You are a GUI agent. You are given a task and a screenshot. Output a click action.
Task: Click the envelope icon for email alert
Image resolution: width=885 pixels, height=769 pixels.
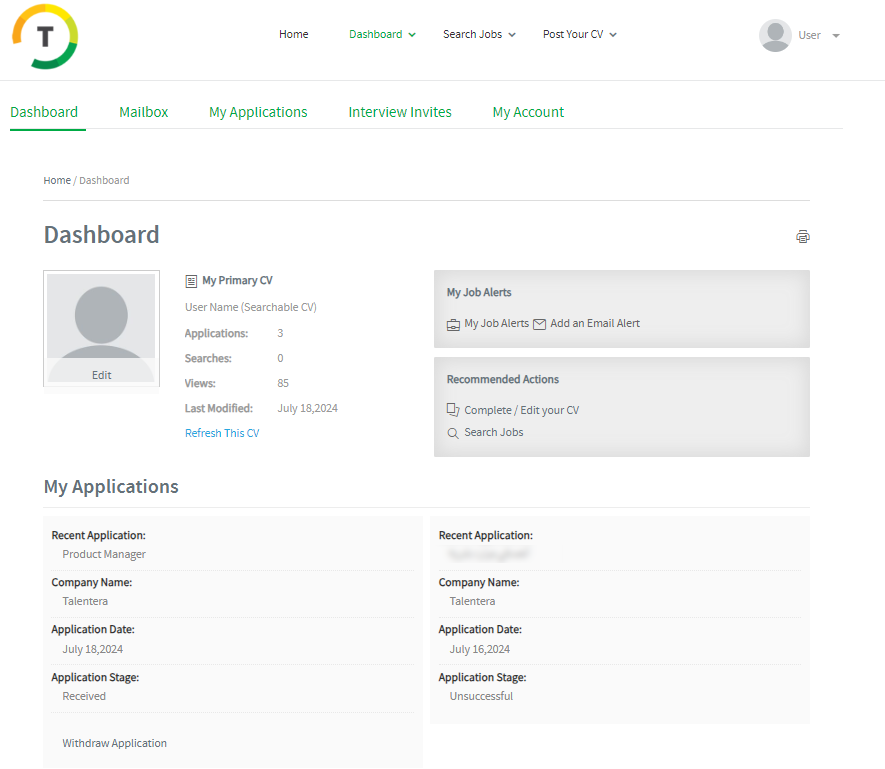pyautogui.click(x=540, y=324)
